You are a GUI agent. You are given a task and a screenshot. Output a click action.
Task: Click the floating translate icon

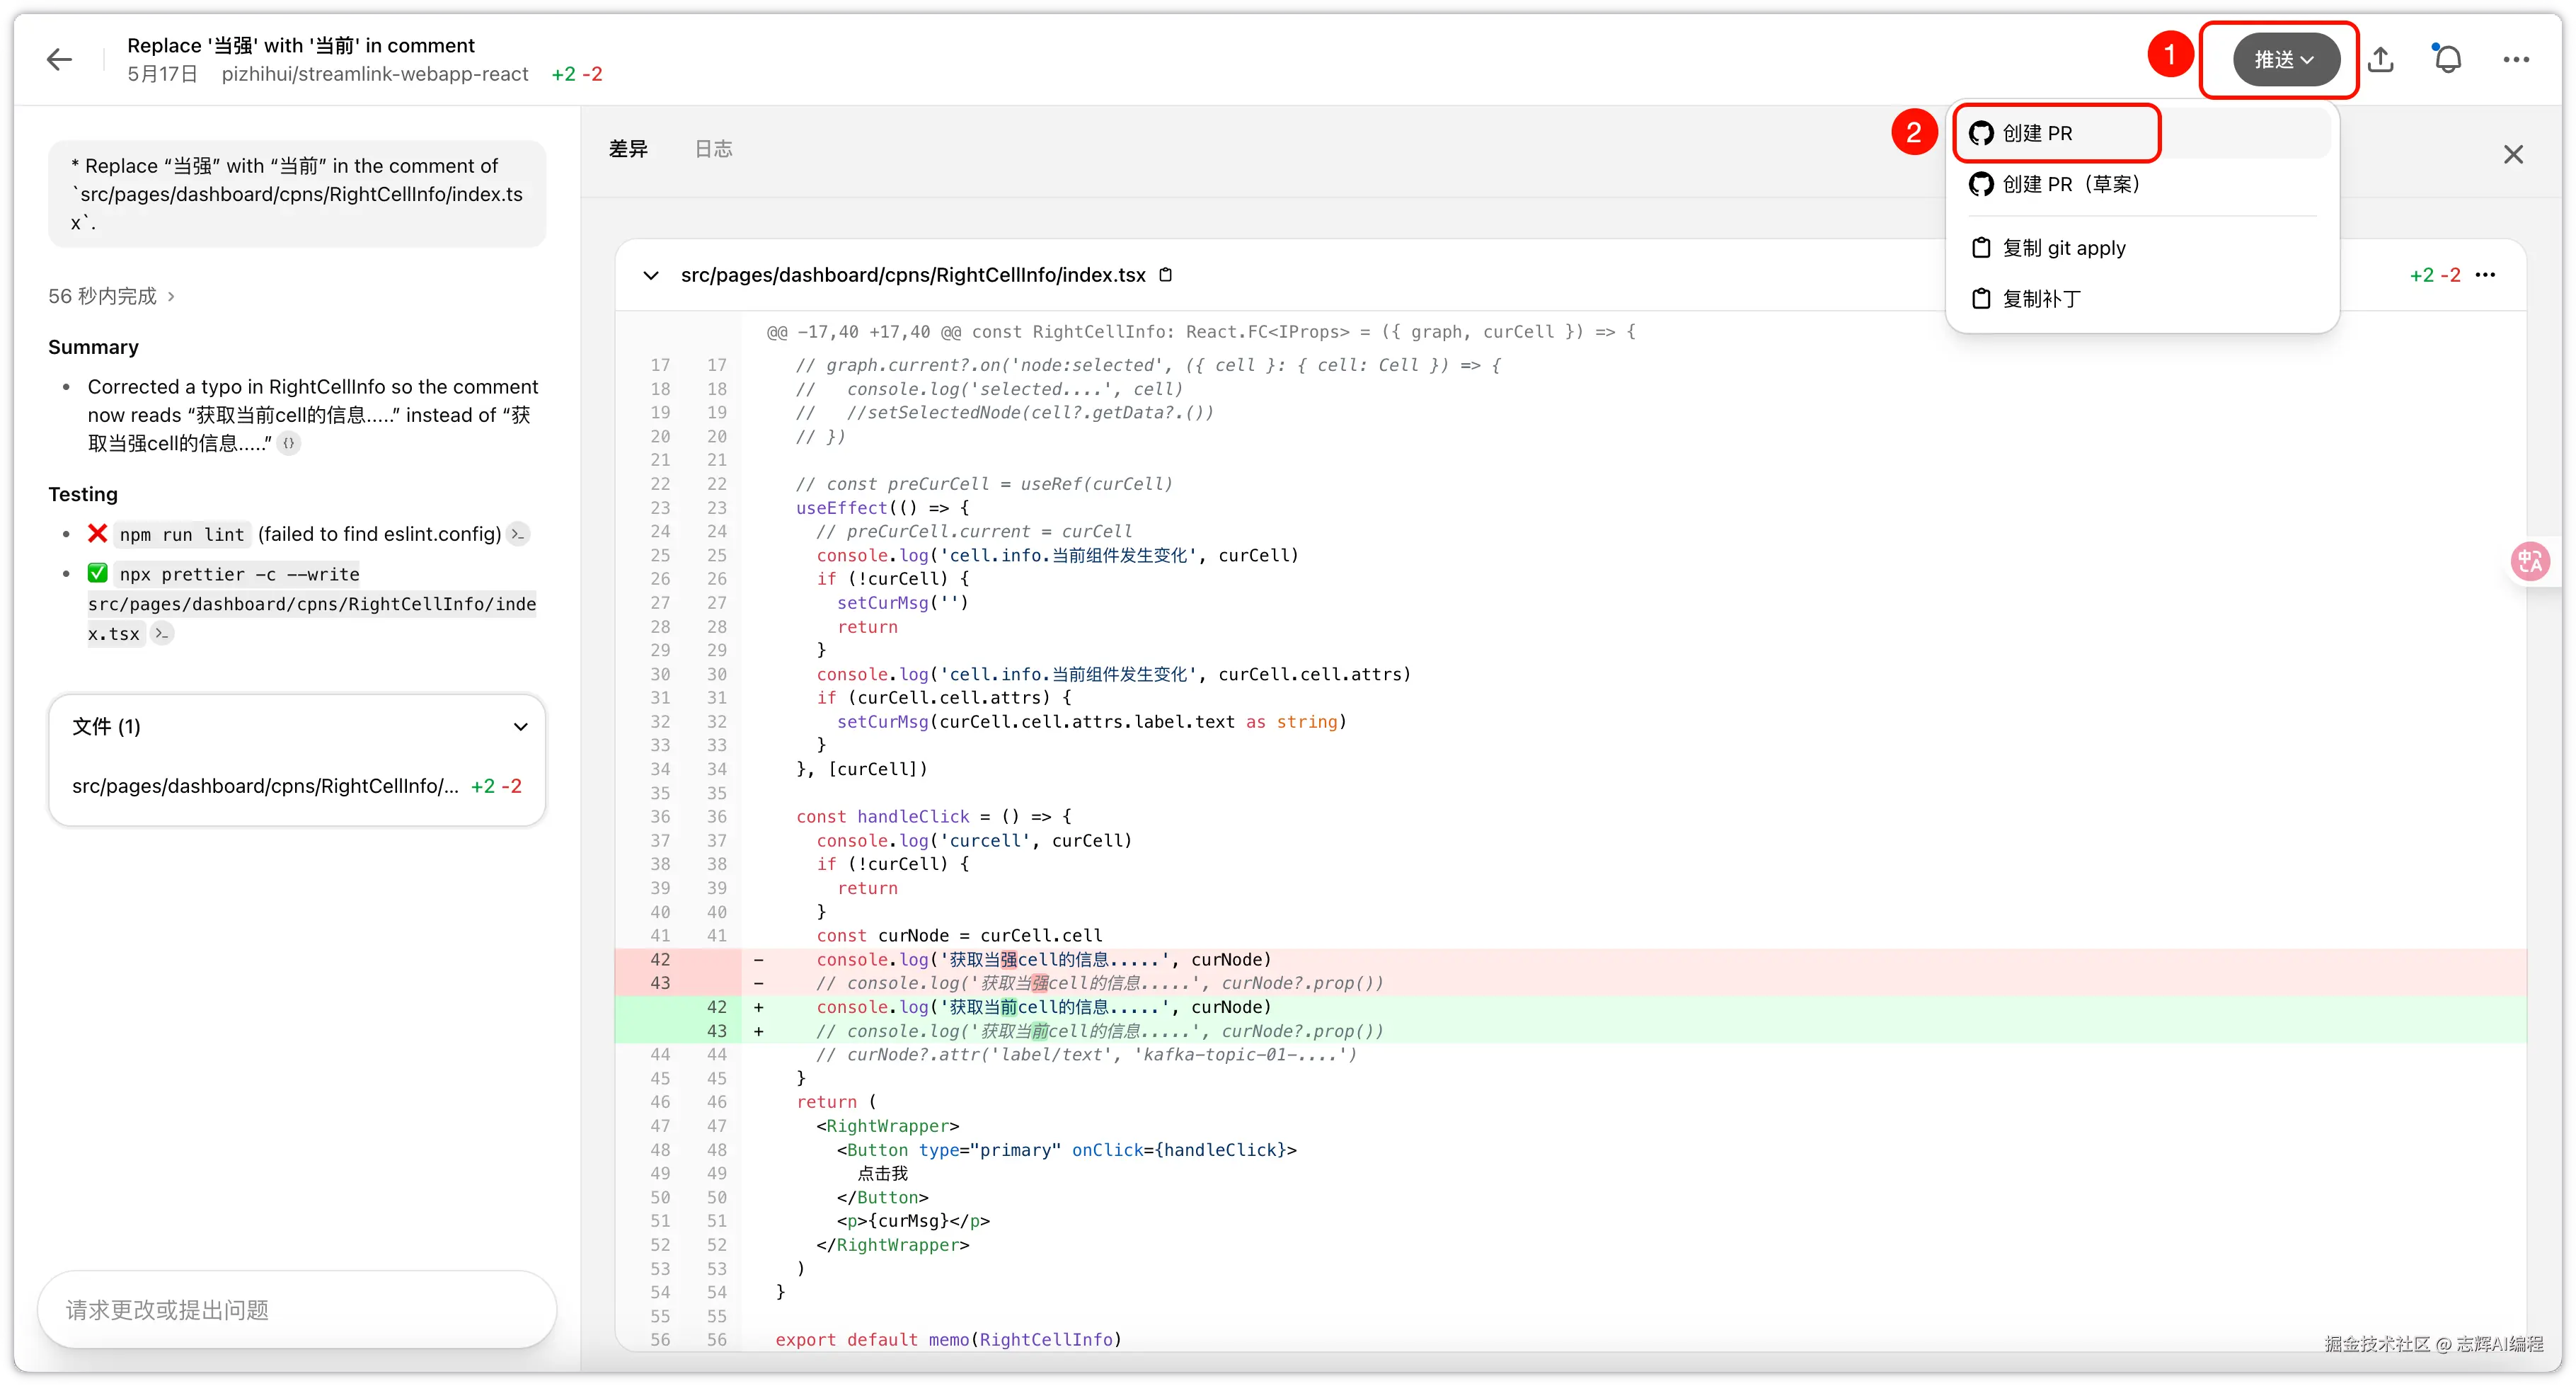2530,561
